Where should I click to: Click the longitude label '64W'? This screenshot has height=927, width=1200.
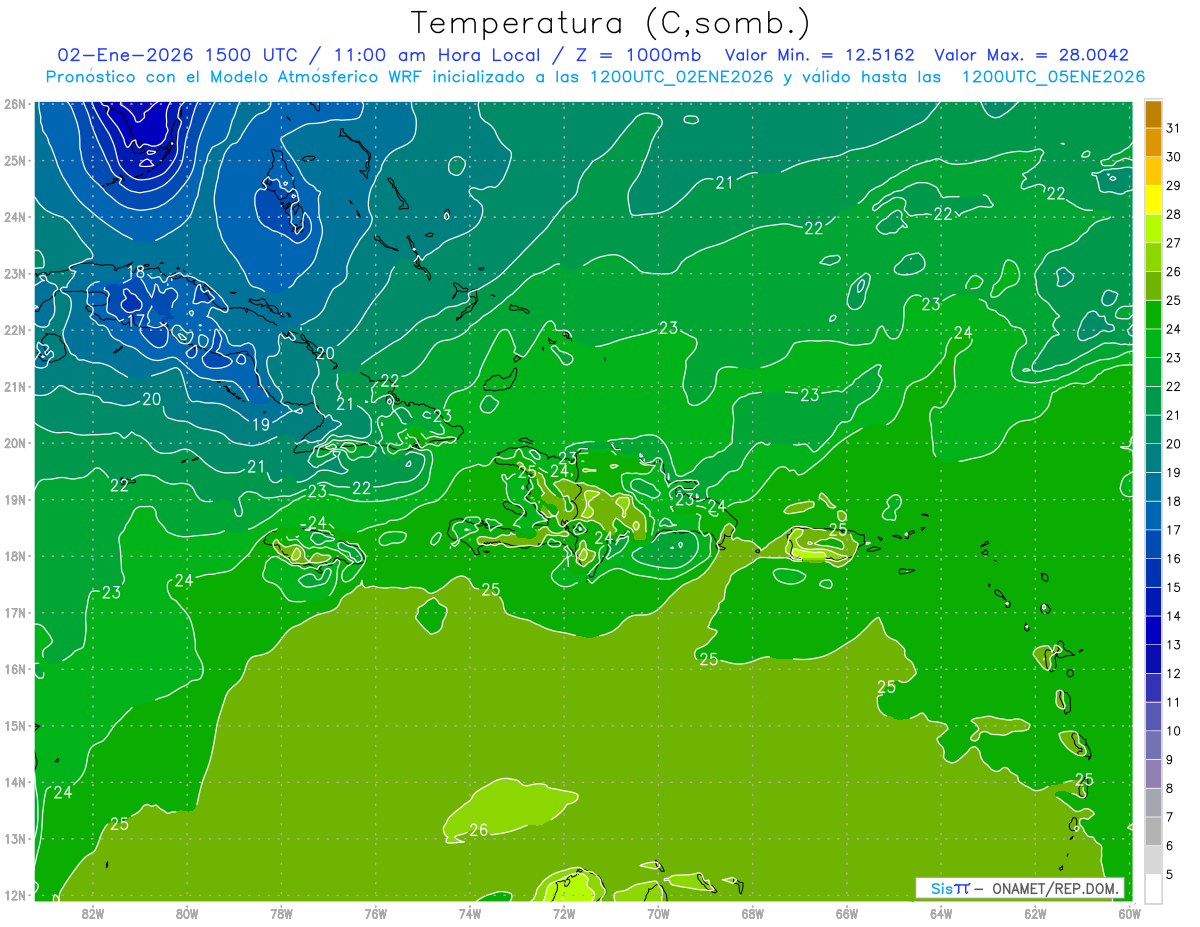941,913
